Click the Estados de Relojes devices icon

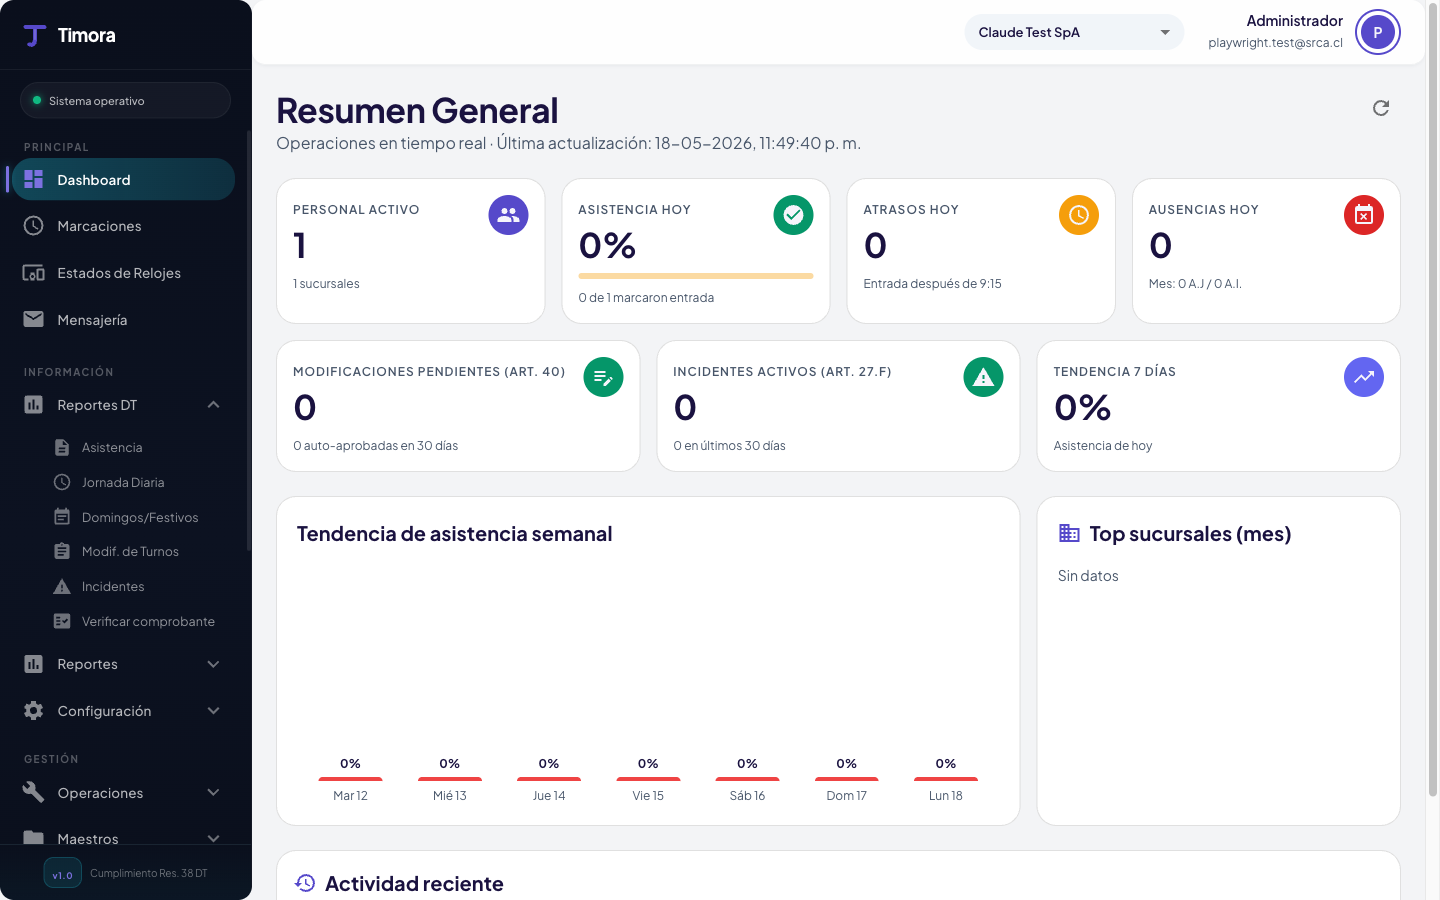[34, 273]
